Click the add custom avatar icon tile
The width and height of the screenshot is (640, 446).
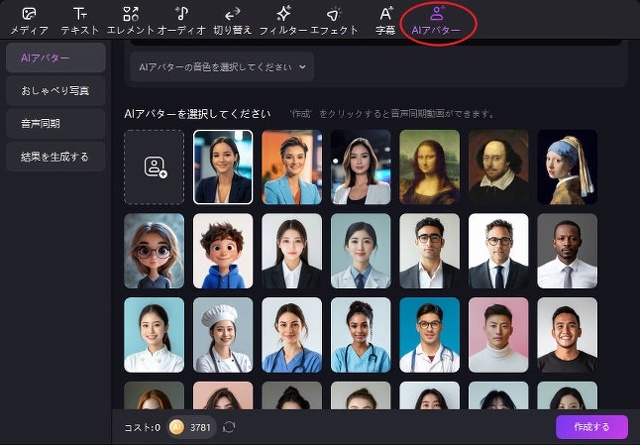(x=154, y=167)
